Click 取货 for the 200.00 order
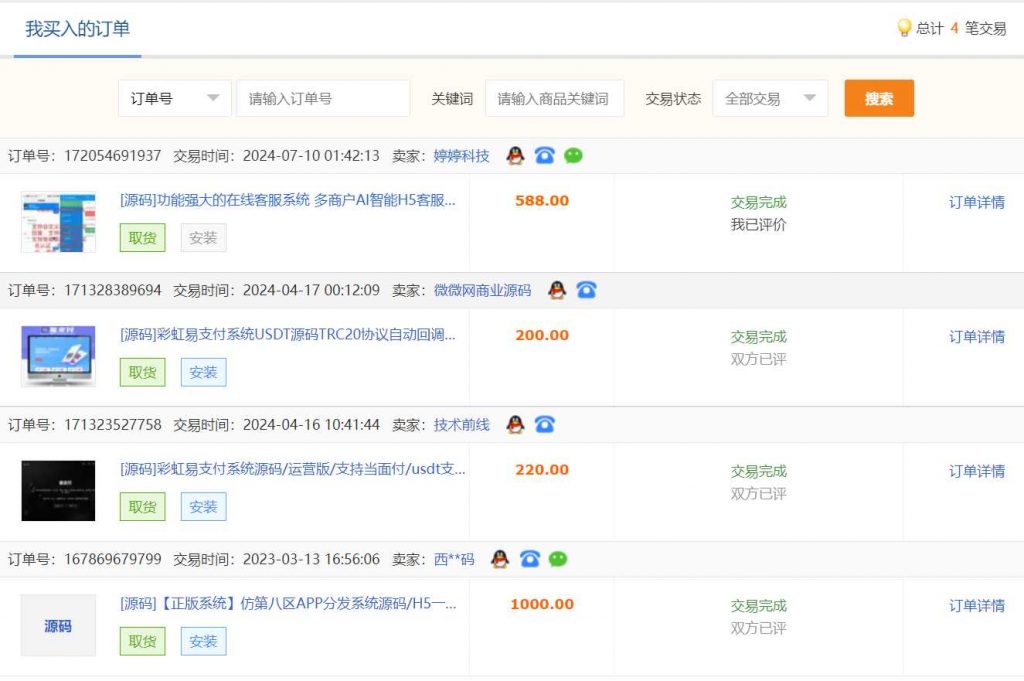This screenshot has height=681, width=1024. 142,372
